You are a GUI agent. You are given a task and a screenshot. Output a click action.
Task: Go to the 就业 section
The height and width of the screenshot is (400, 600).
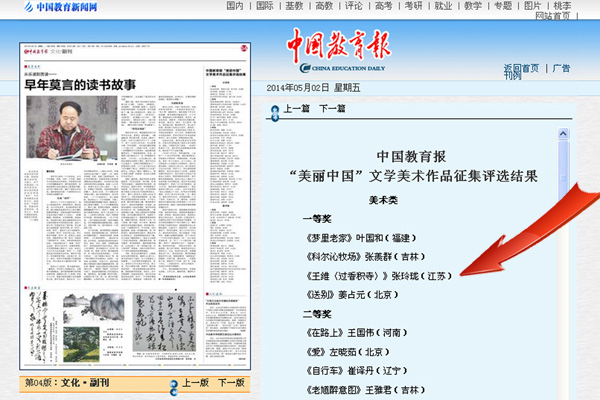point(443,6)
